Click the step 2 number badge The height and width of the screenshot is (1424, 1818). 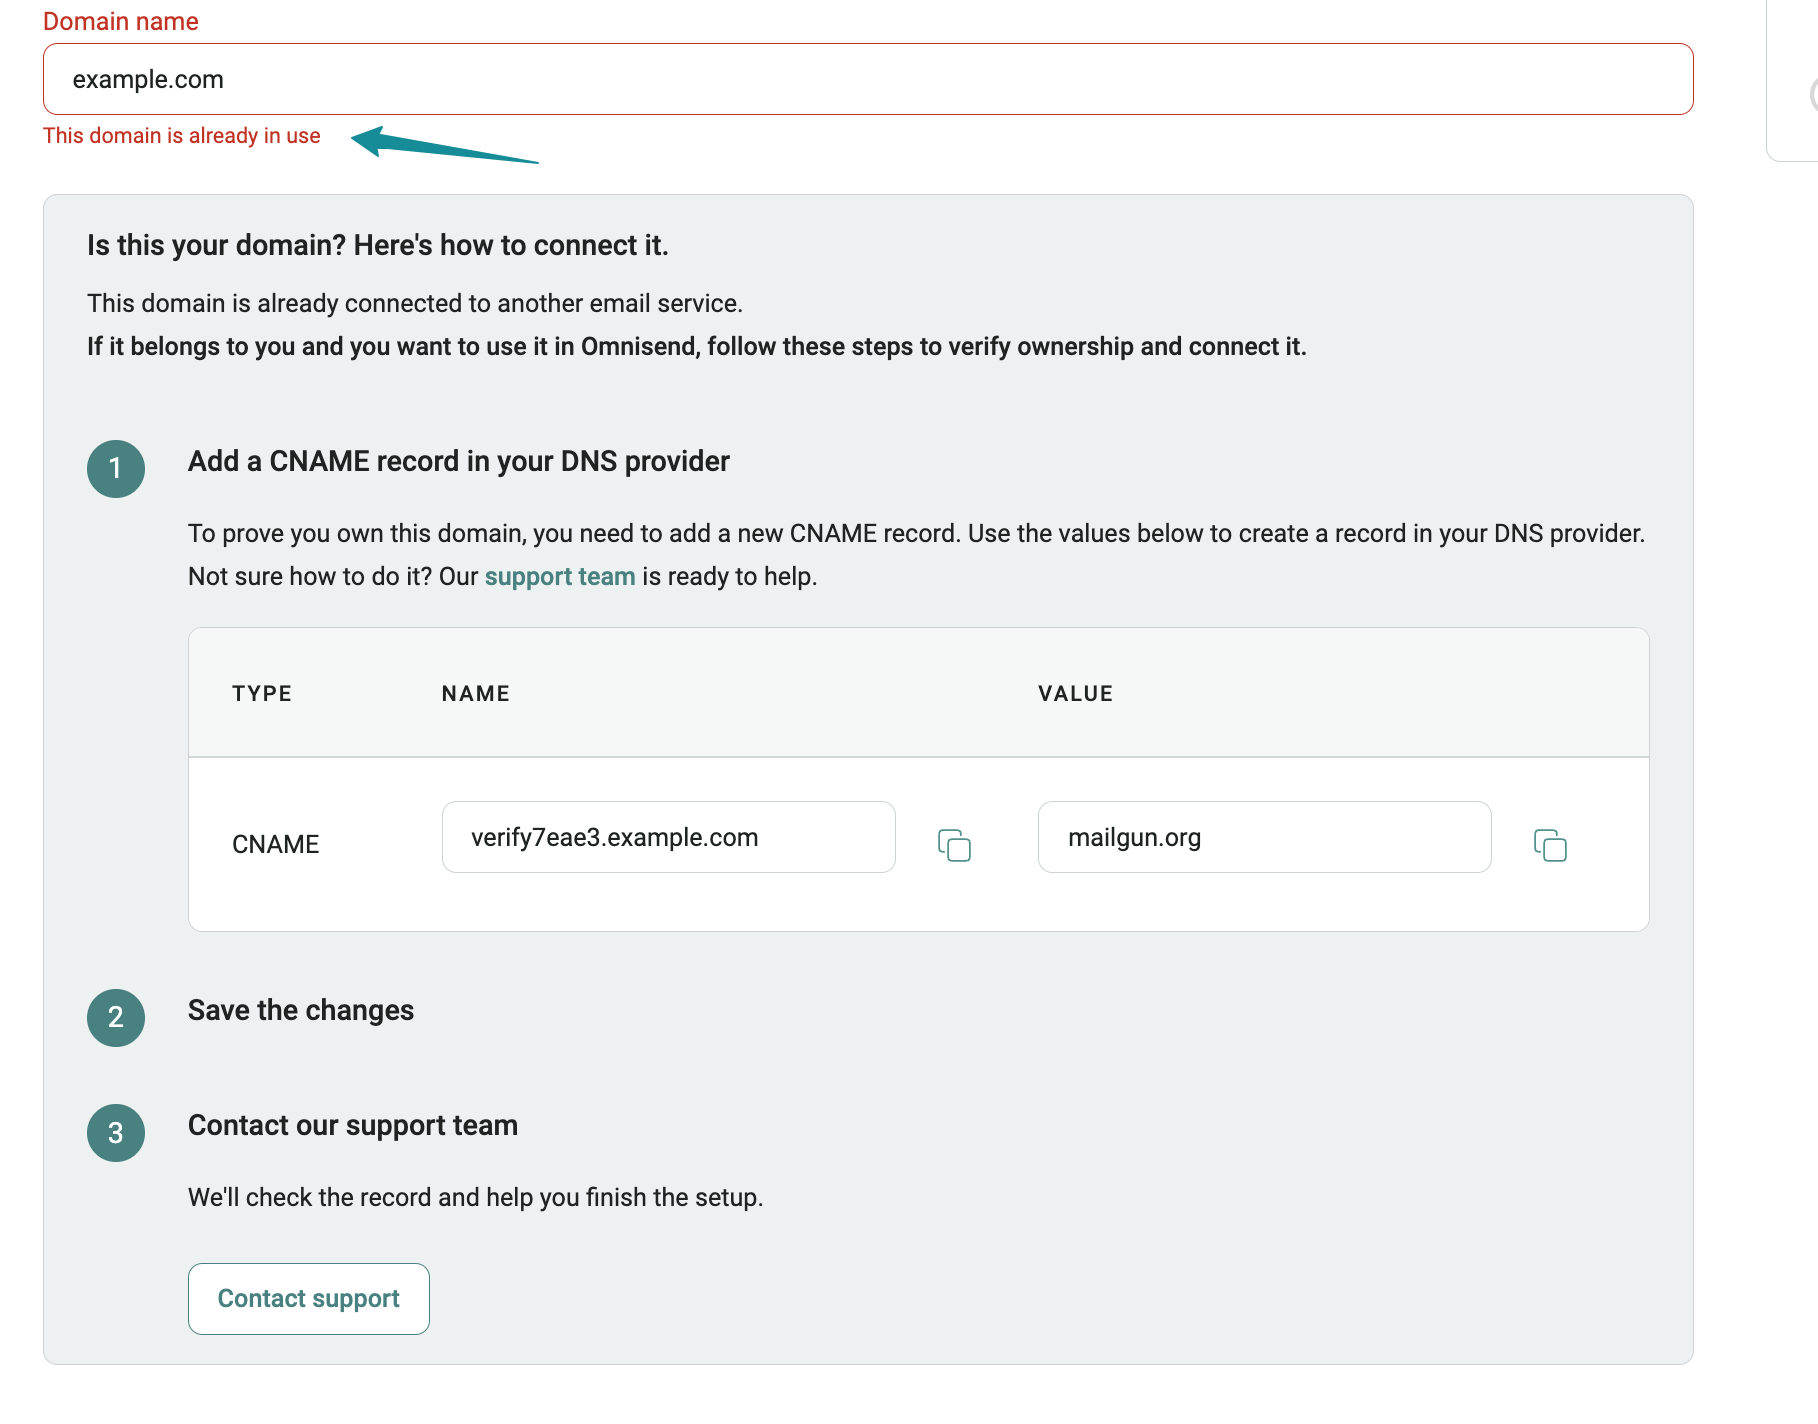pyautogui.click(x=116, y=1018)
